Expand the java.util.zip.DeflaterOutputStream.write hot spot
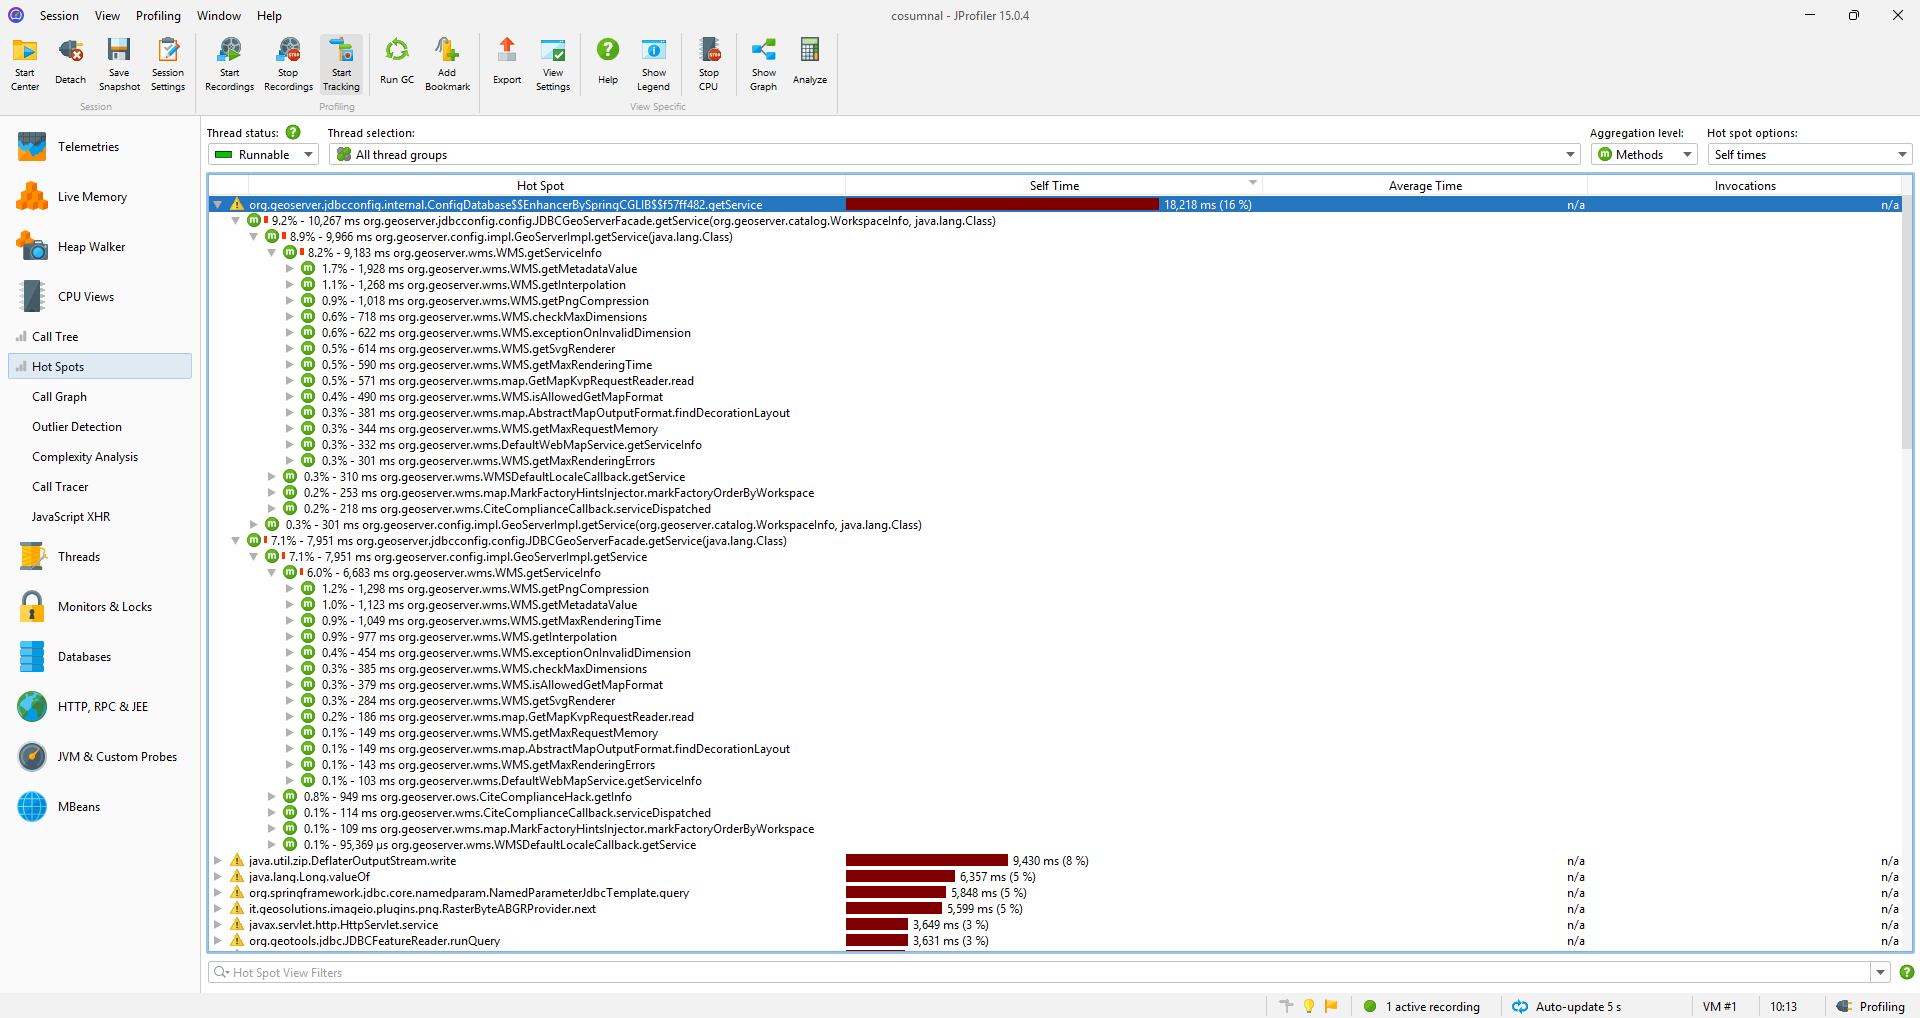1920x1018 pixels. click(218, 861)
